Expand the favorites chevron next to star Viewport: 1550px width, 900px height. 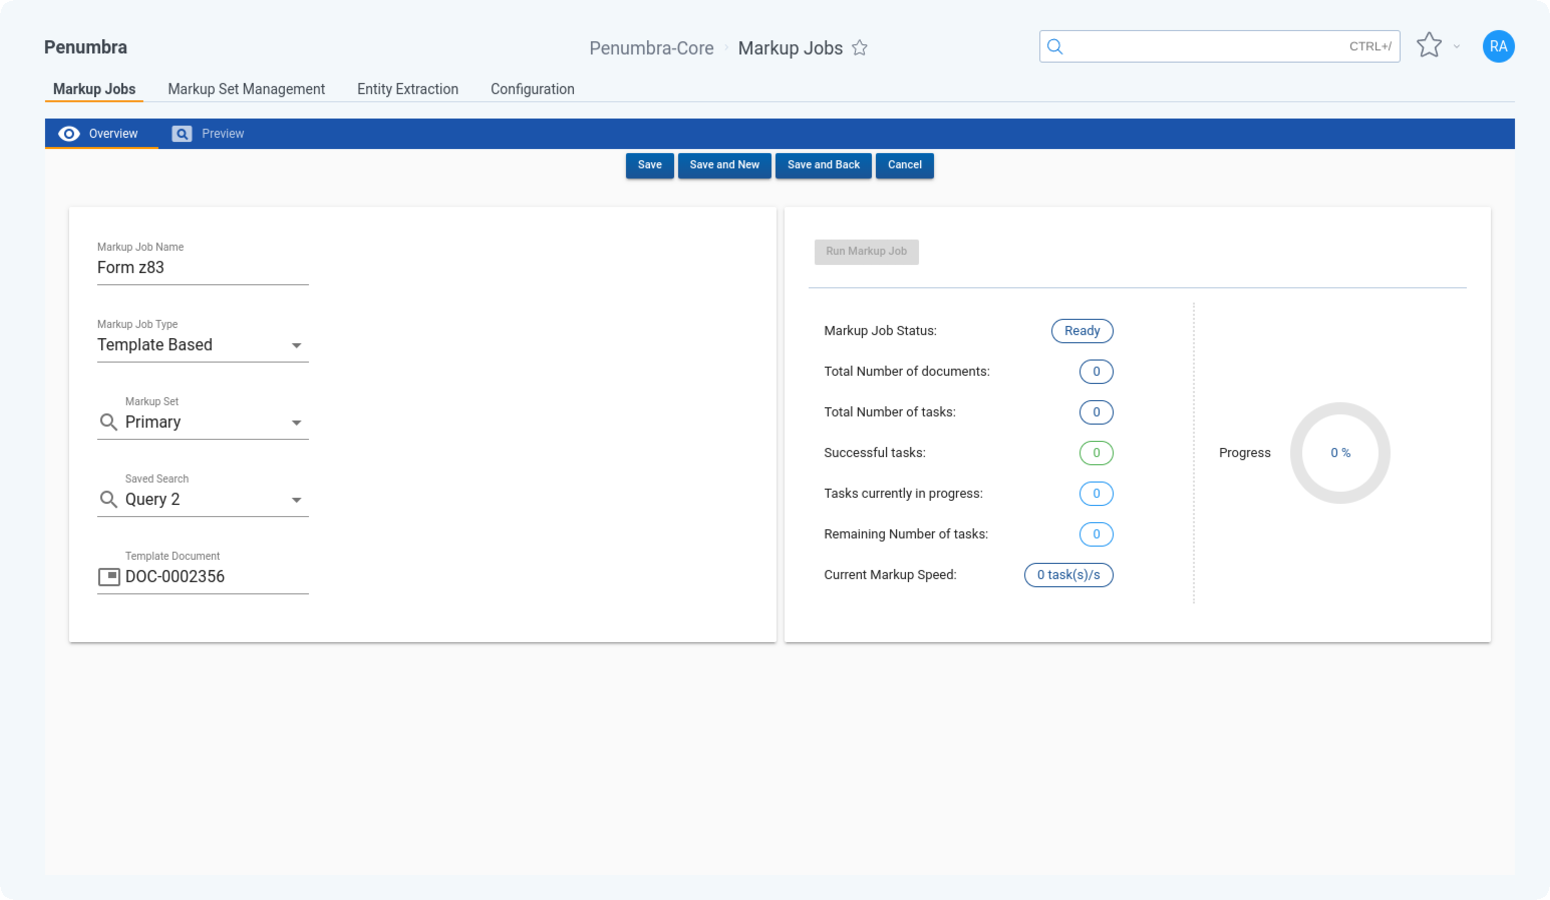click(x=1457, y=47)
